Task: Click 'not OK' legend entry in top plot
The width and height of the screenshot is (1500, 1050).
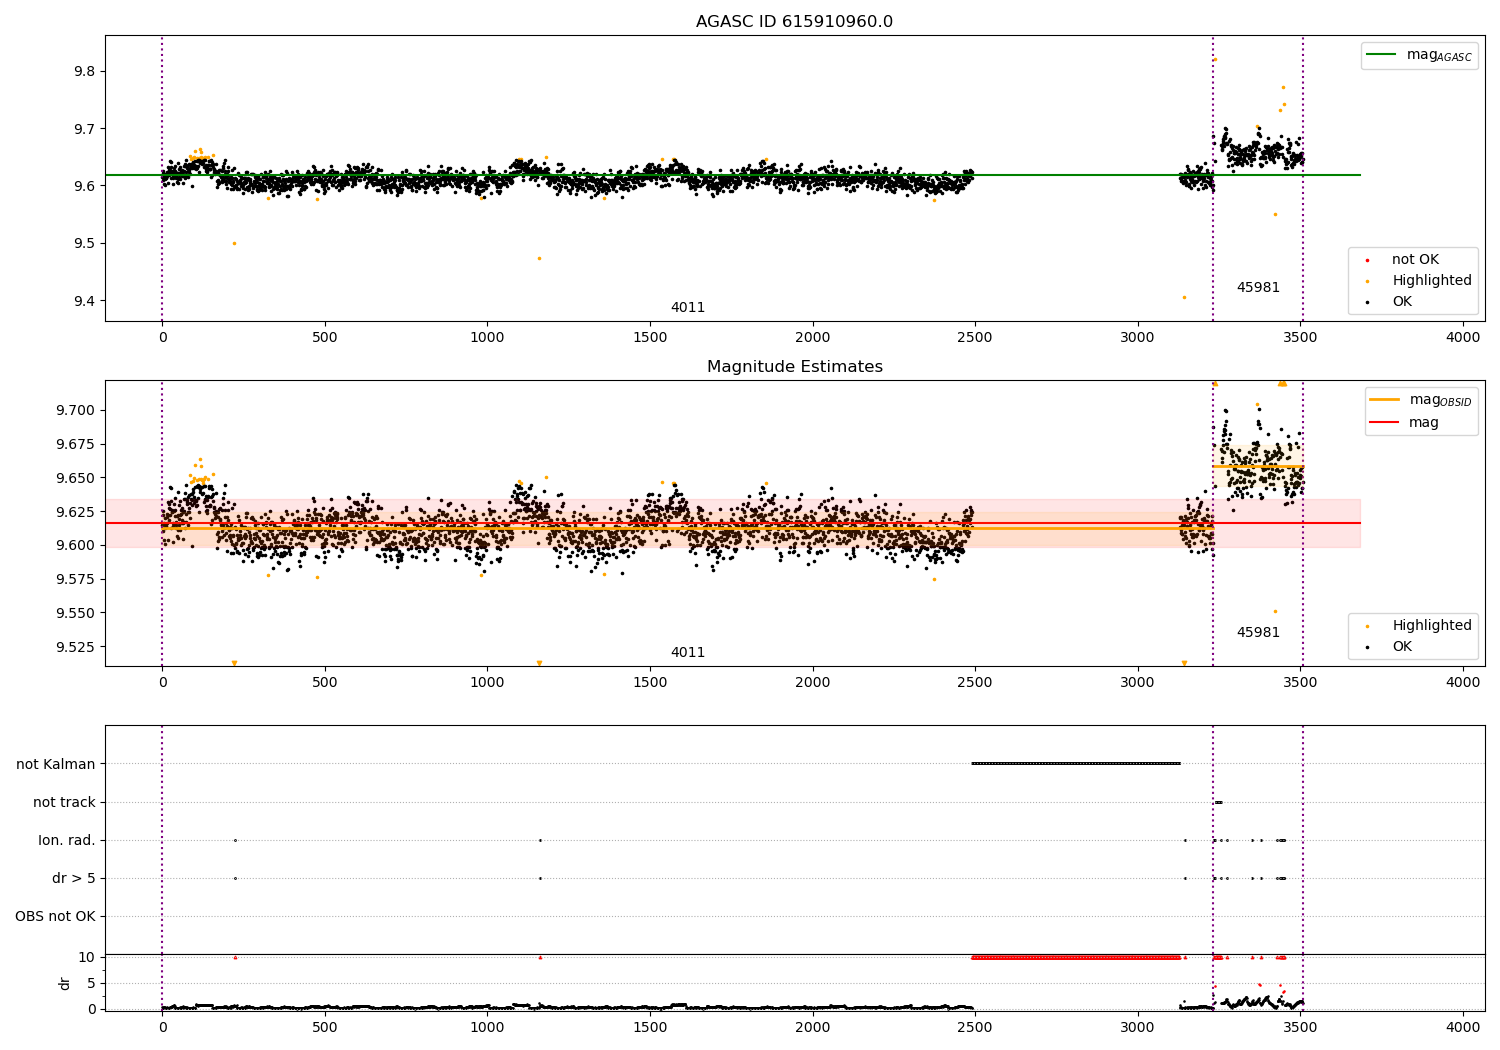Action: (x=1413, y=260)
